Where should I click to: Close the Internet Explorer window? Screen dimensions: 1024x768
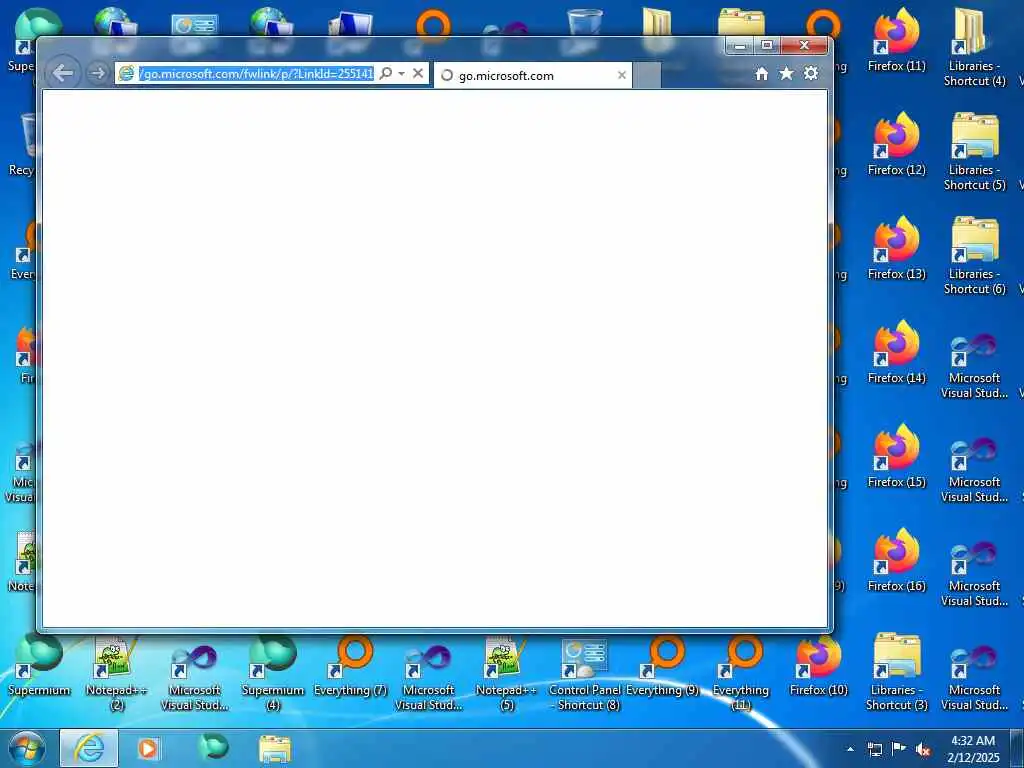[x=805, y=46]
